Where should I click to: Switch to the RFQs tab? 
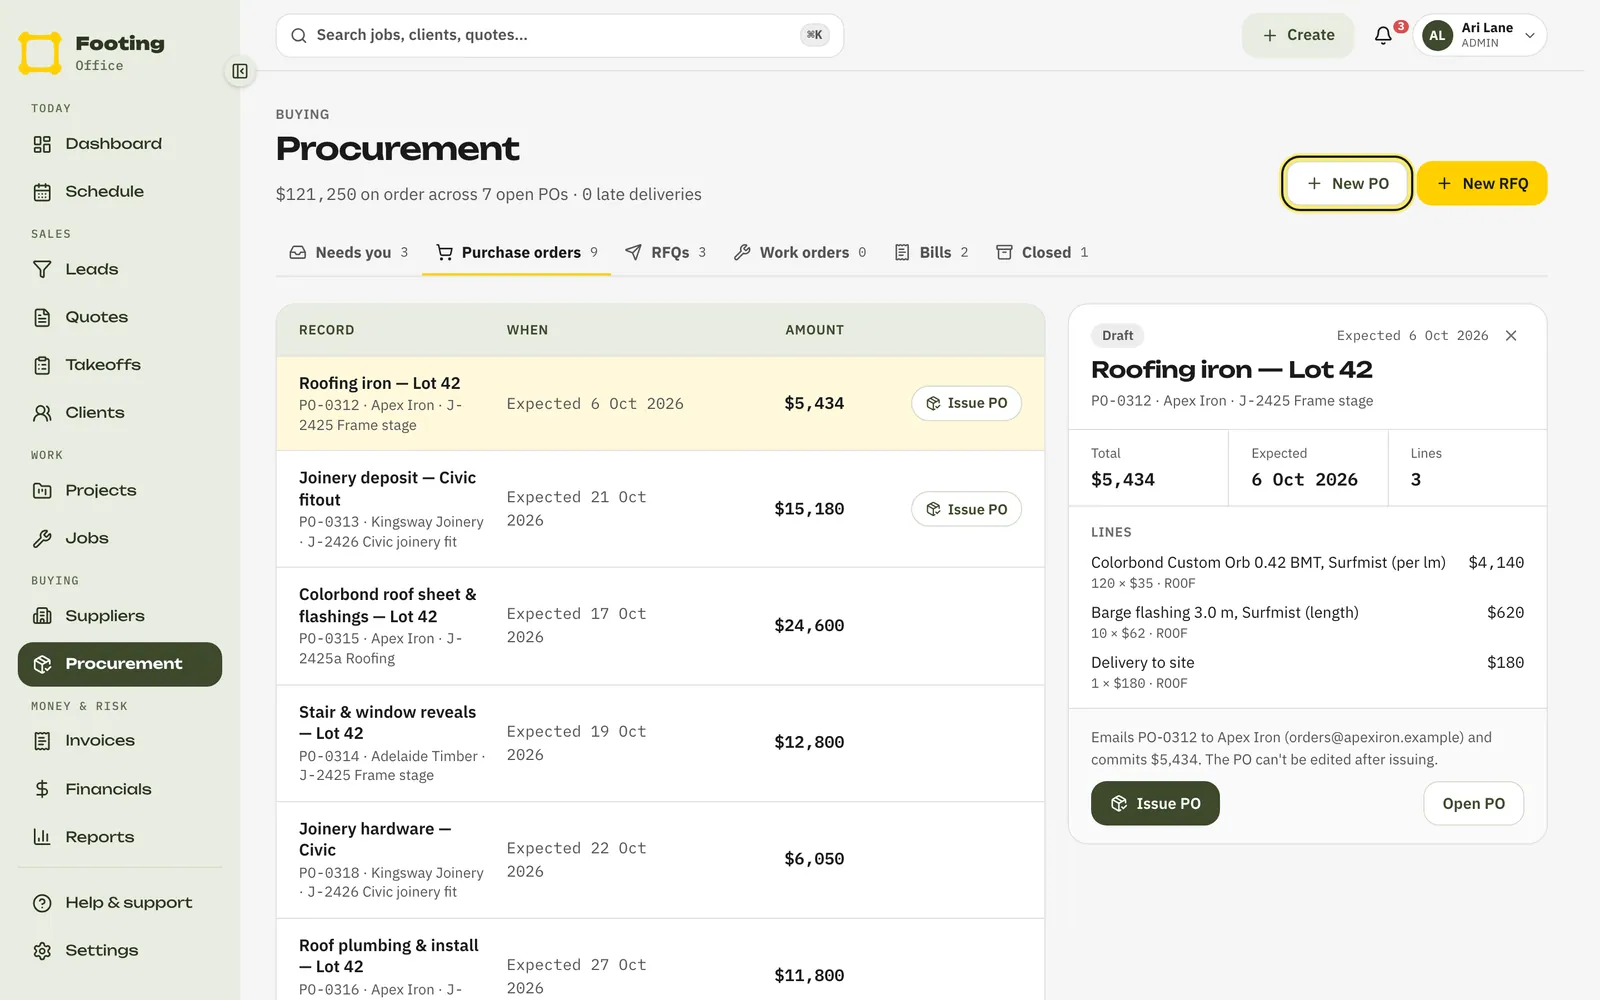tap(665, 252)
